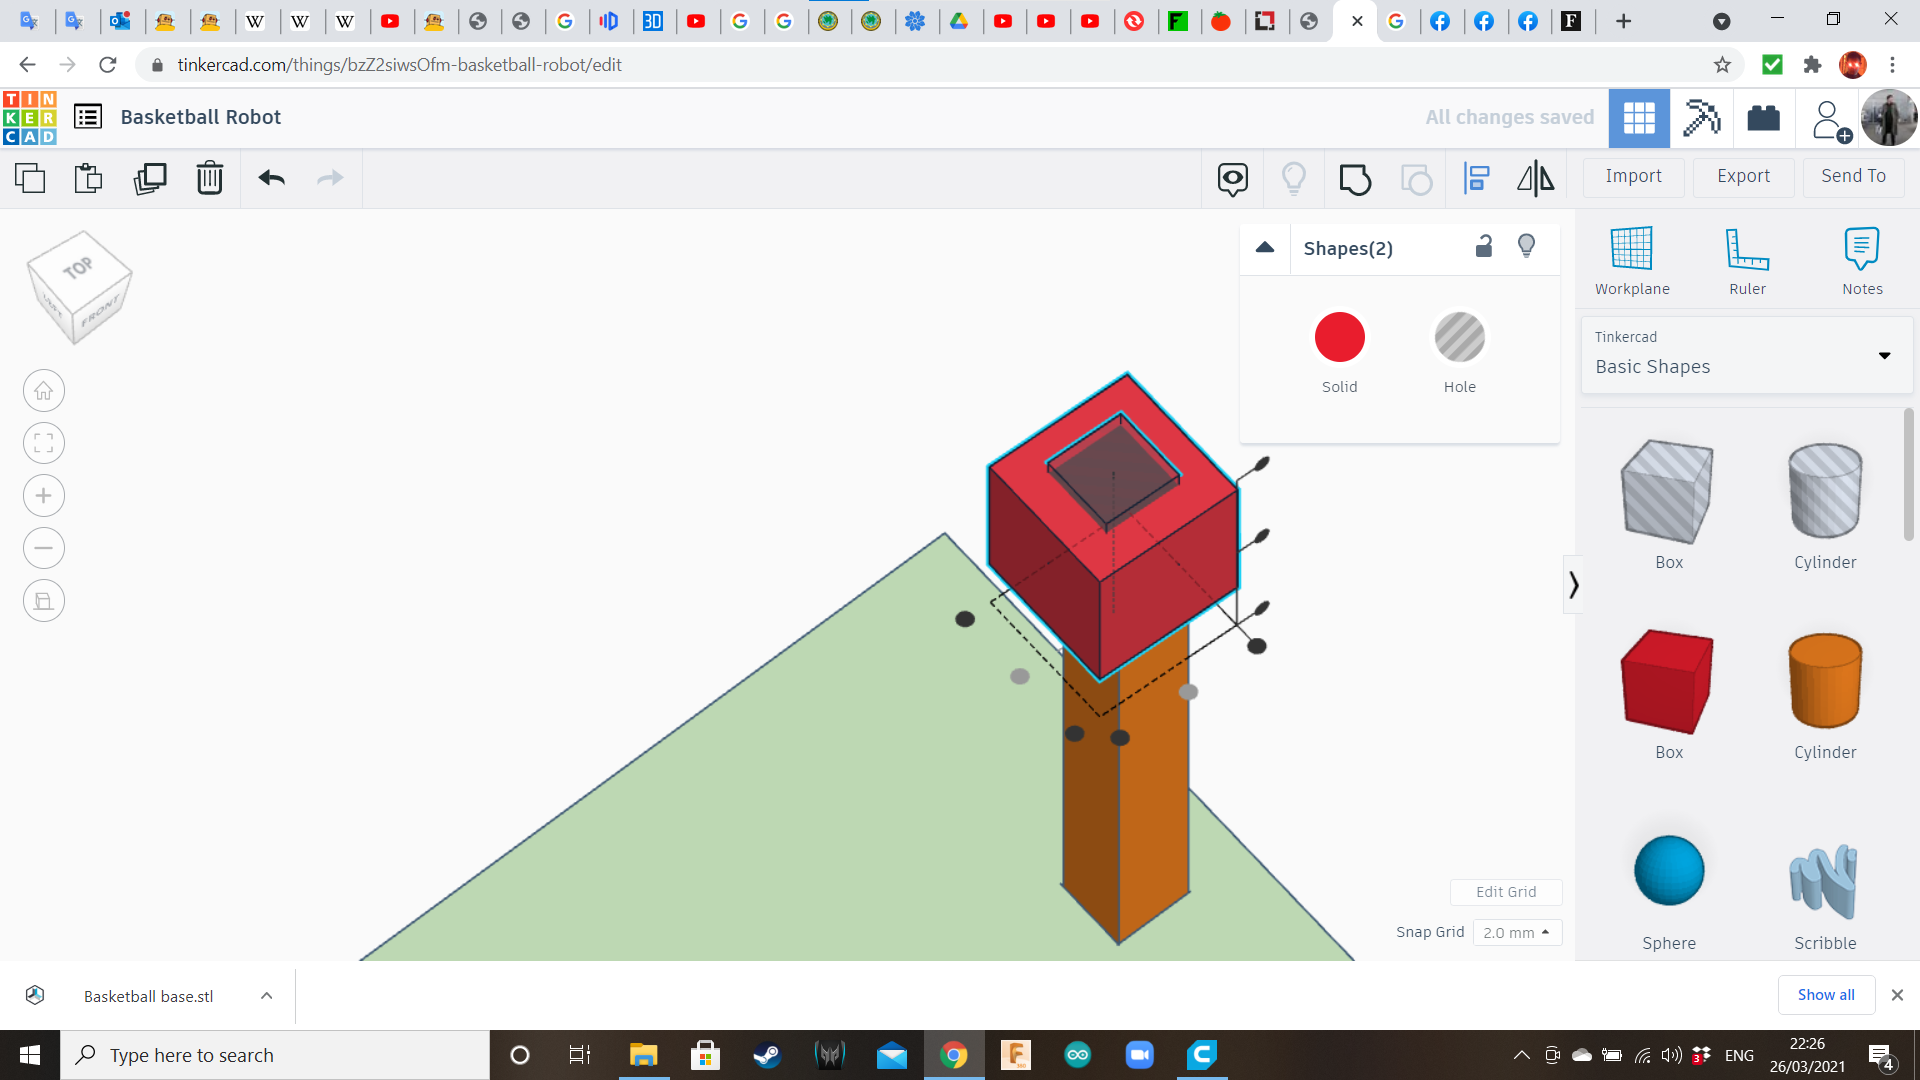Screen dimensions: 1920x1080
Task: Click the Workplane tool
Action: tap(1632, 260)
